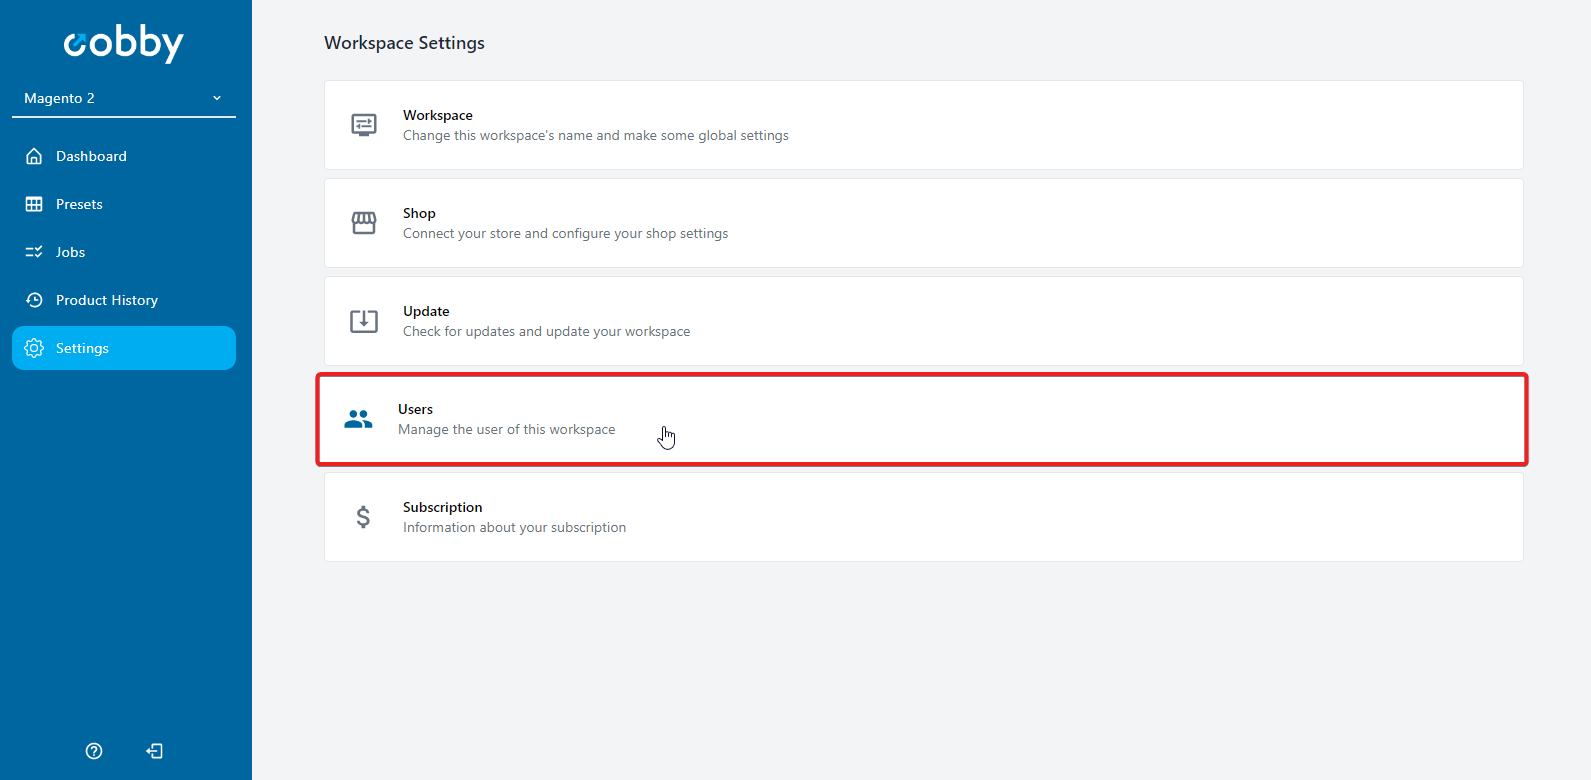Open the Subscription information card

923,517
